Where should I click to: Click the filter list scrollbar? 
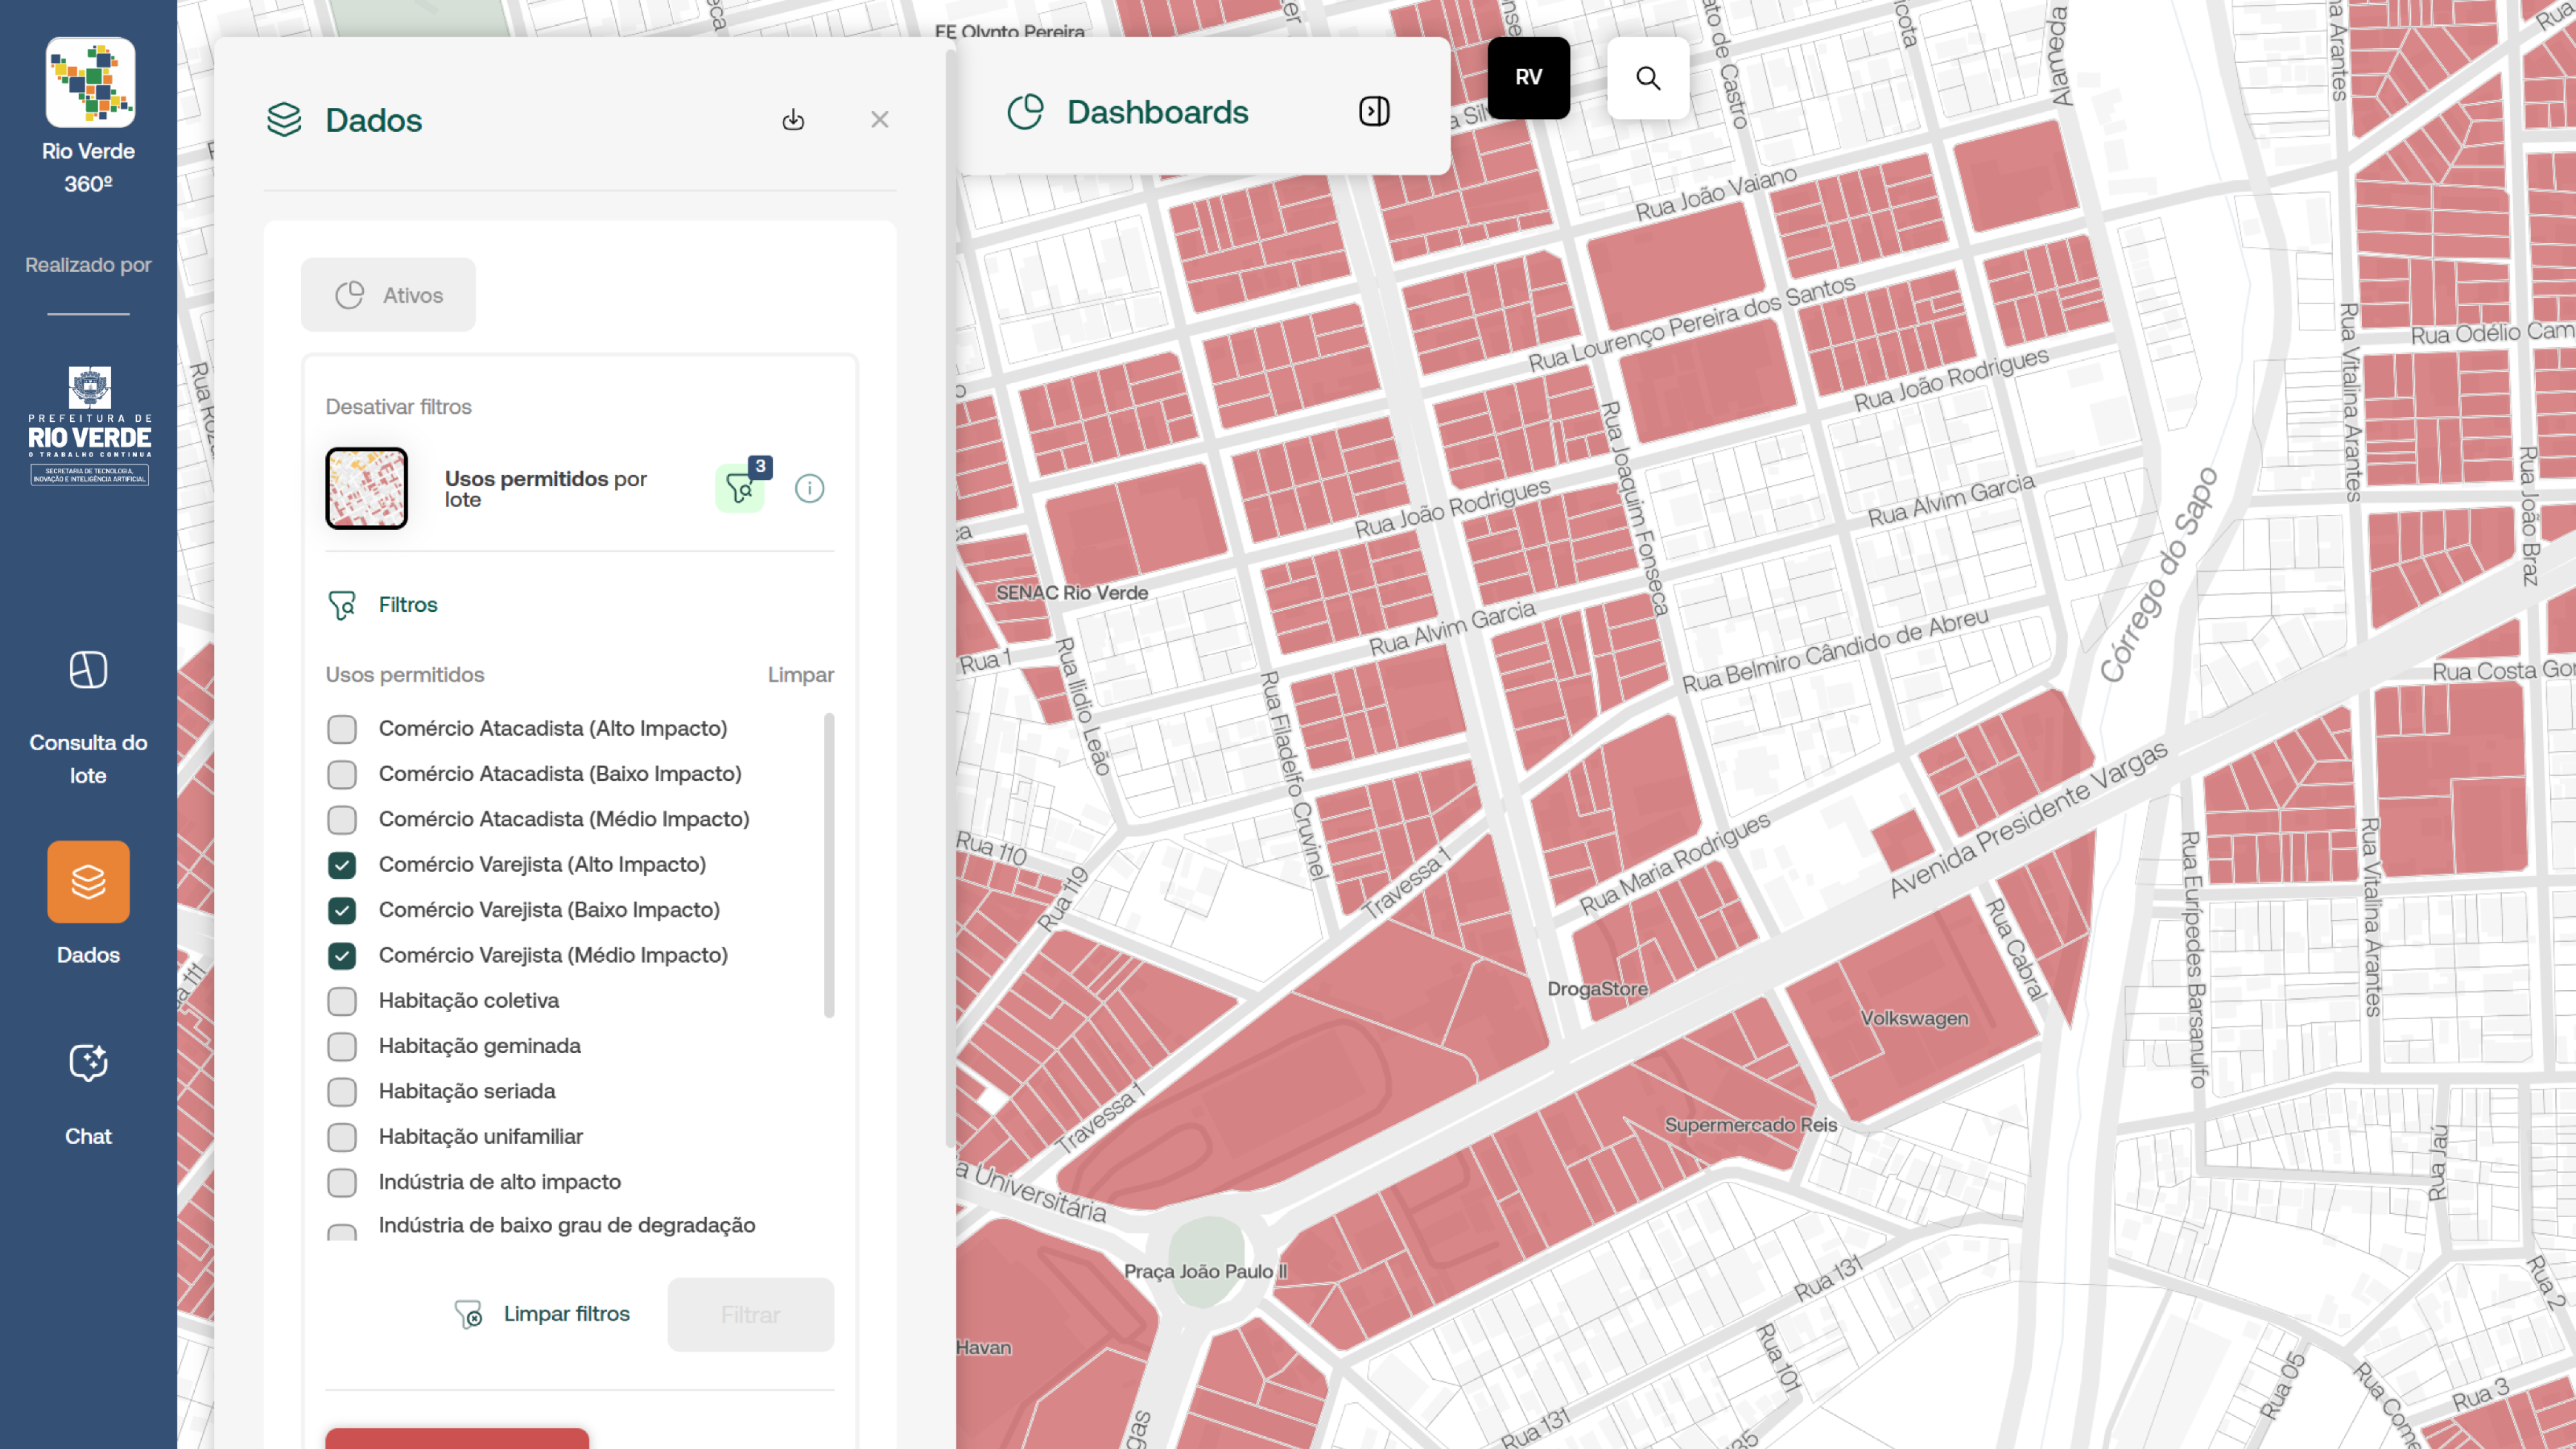point(829,865)
